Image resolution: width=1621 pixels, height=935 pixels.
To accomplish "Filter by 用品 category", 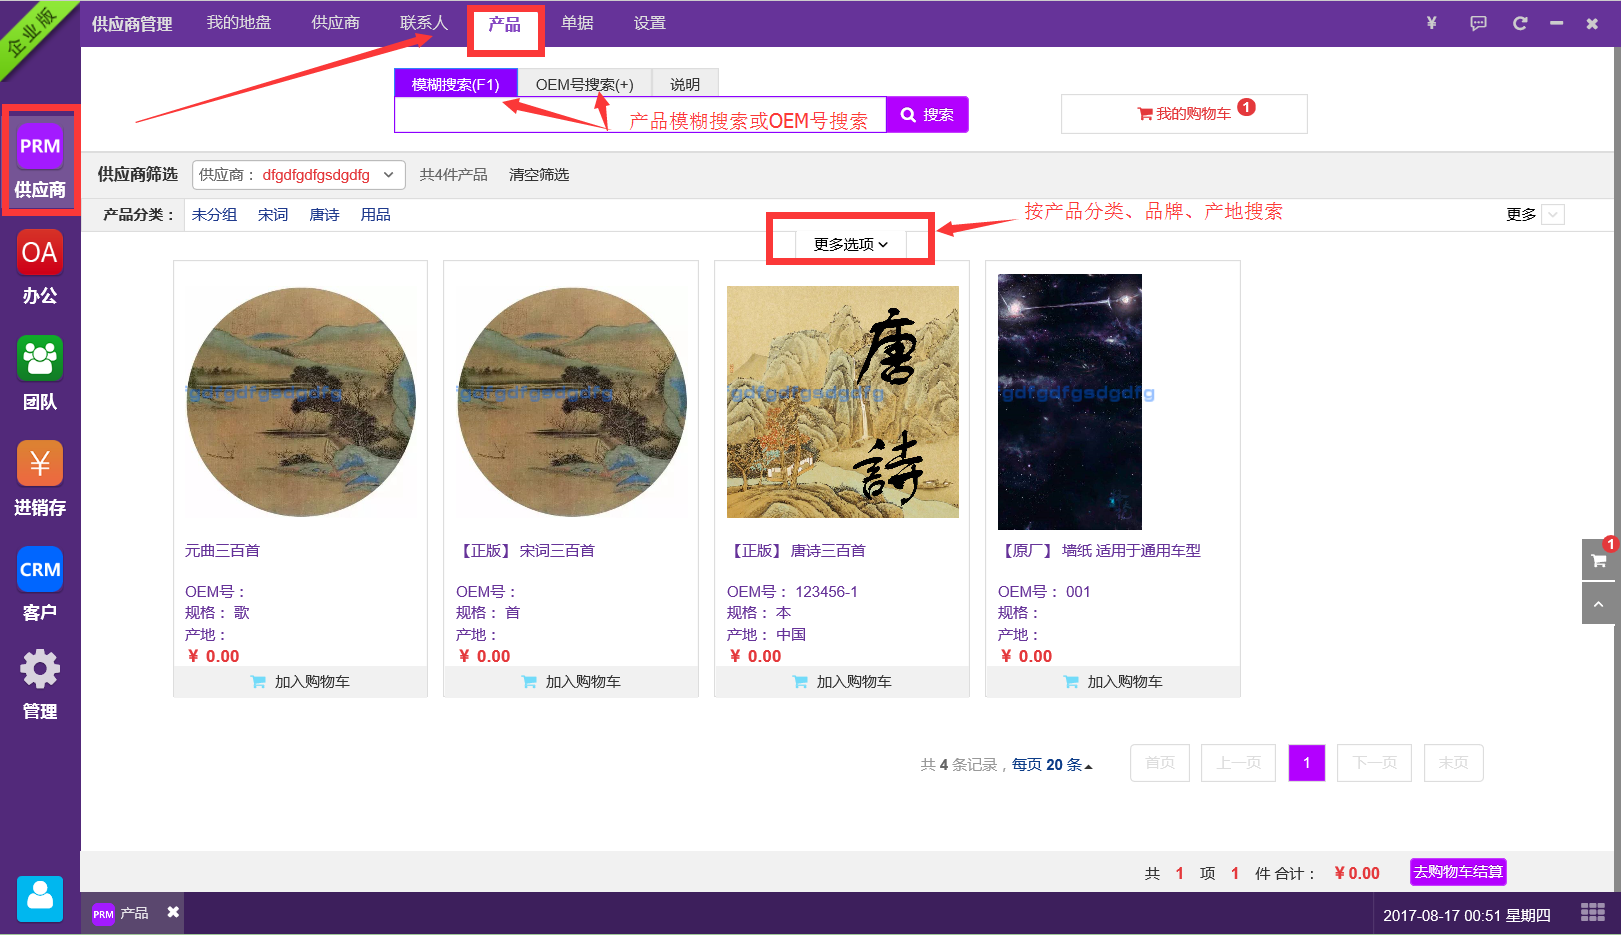I will click(x=376, y=215).
